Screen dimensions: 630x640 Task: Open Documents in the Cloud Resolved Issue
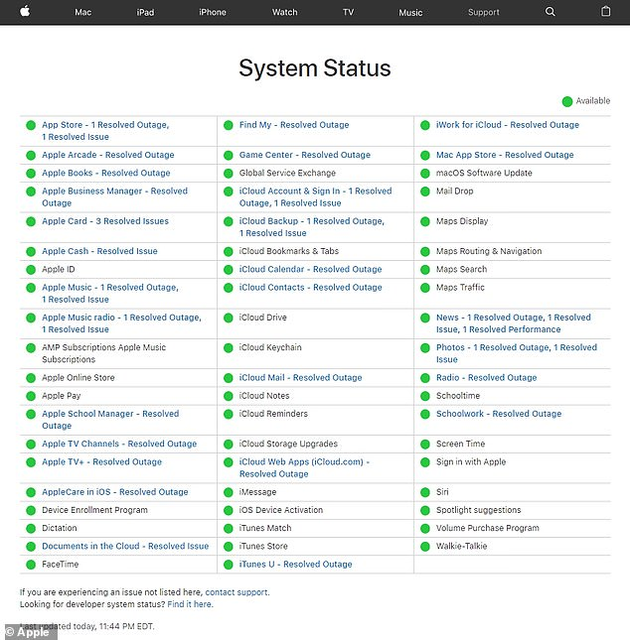[125, 547]
